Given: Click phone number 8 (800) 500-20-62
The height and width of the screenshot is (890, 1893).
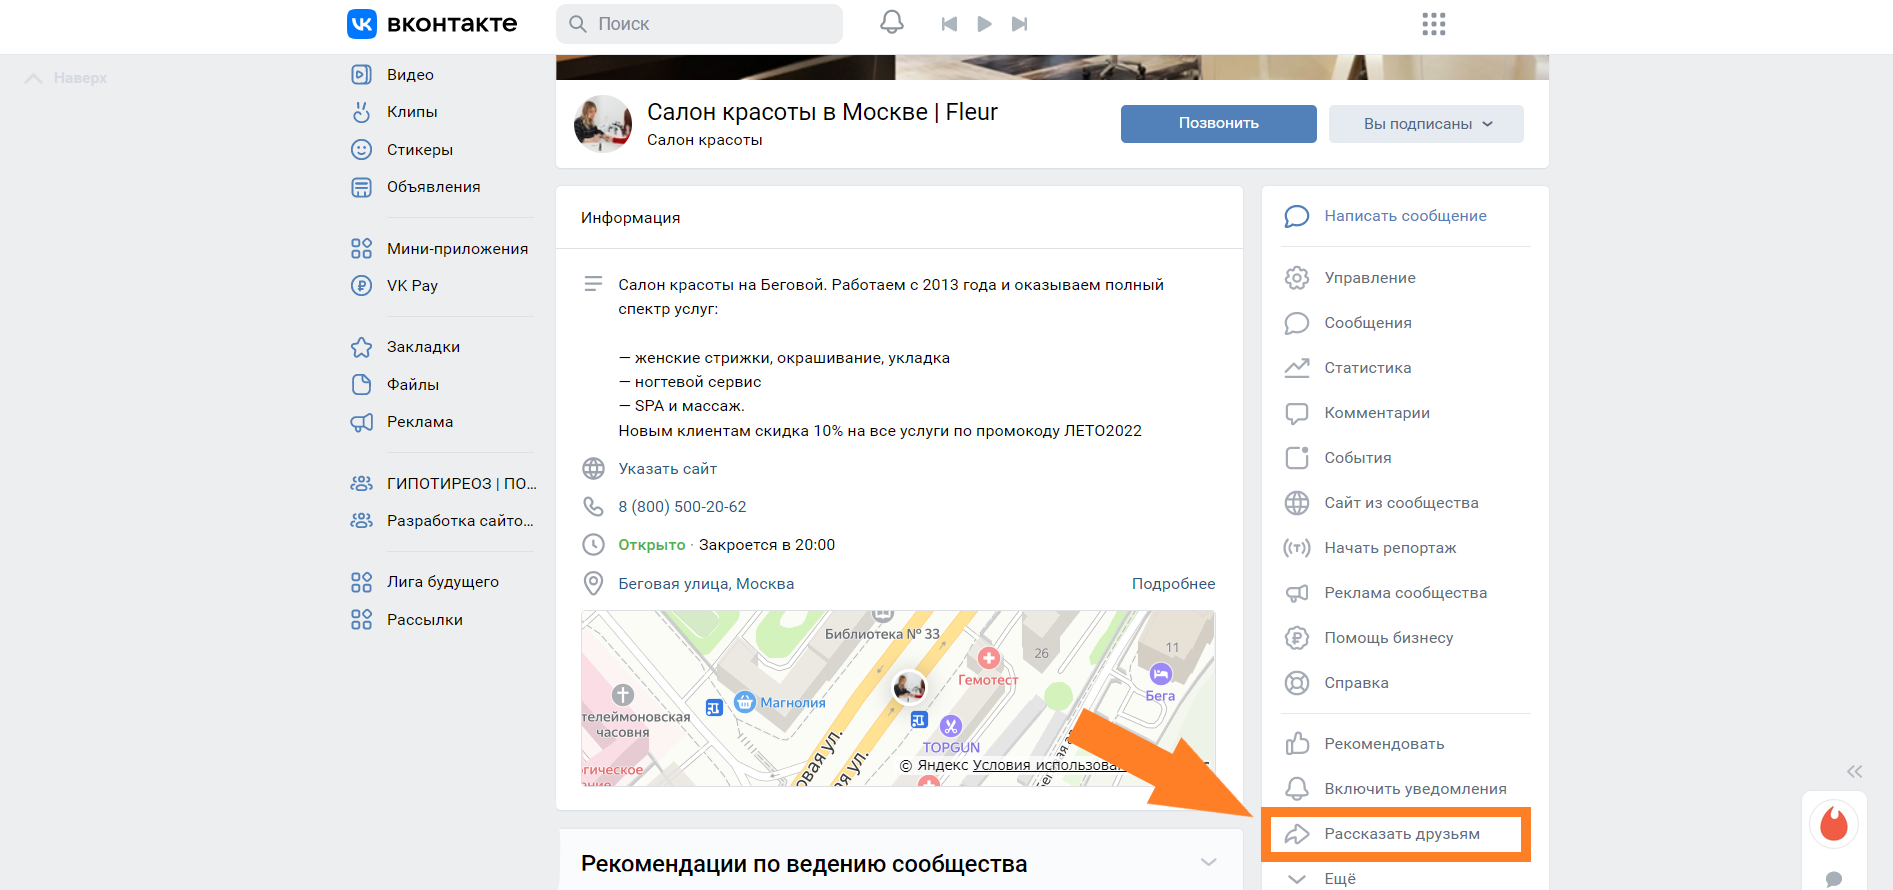Looking at the screenshot, I should (x=682, y=507).
